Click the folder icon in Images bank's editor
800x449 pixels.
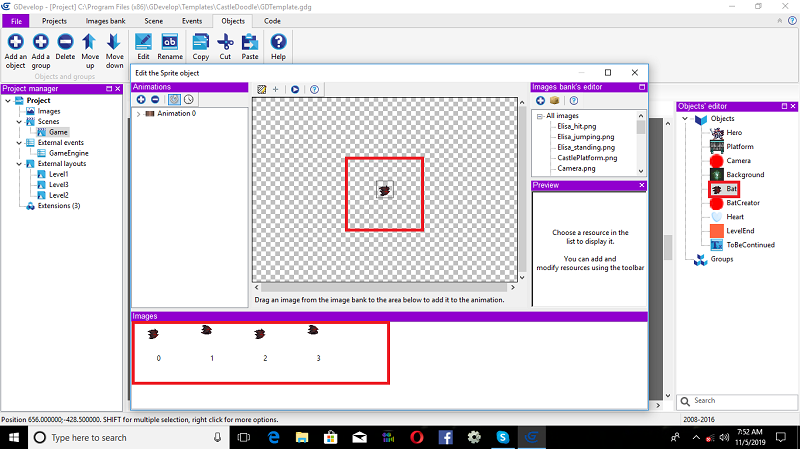[555, 101]
